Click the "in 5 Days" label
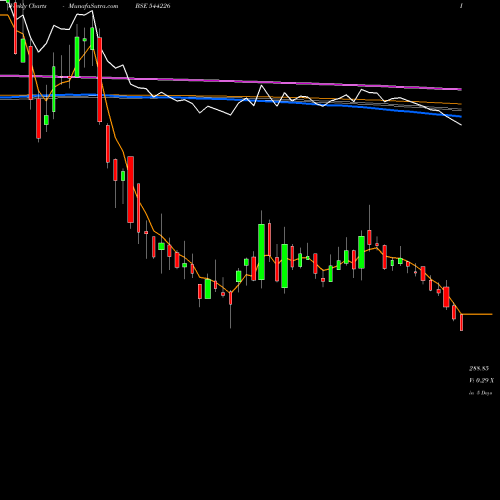This screenshot has height=500, width=500. [x=480, y=393]
